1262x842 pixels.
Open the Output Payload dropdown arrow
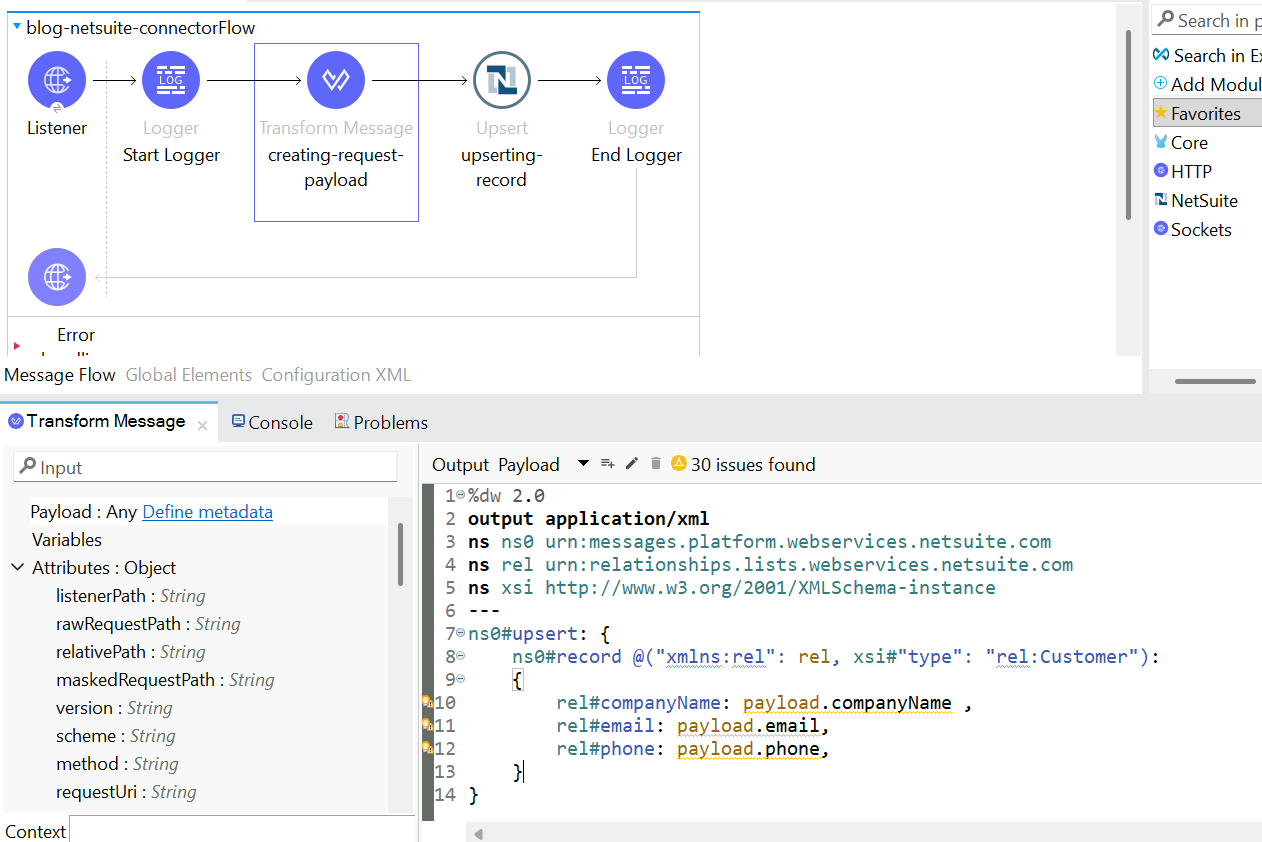pyautogui.click(x=583, y=464)
